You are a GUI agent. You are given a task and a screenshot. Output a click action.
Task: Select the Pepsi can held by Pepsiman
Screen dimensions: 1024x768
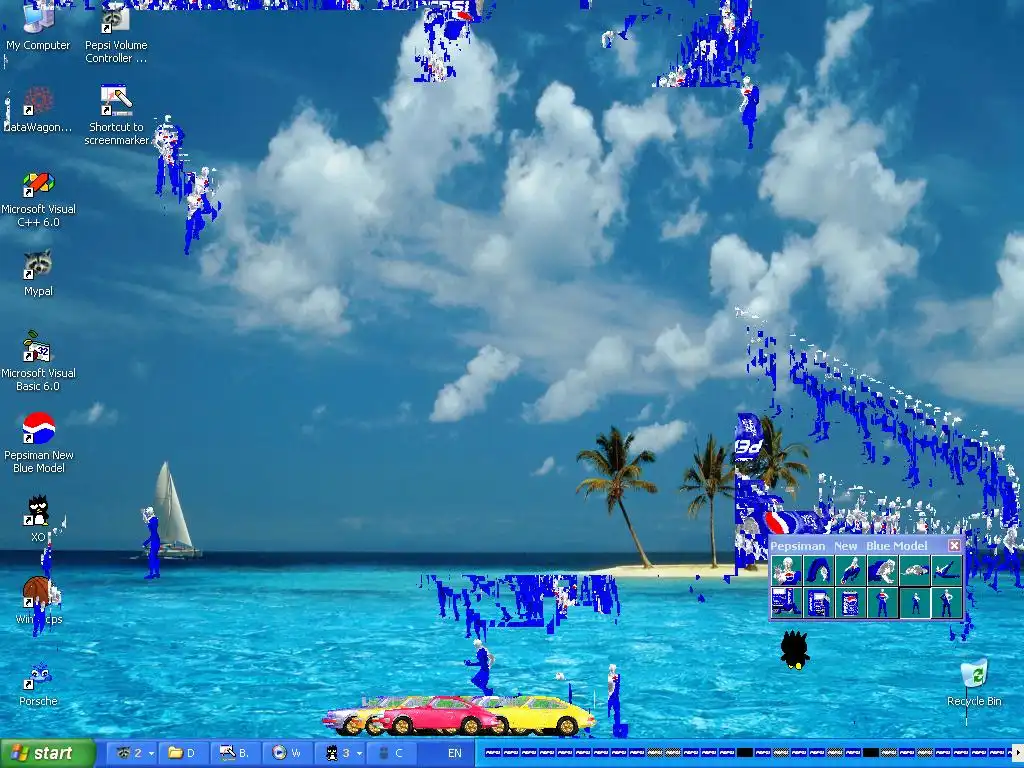(x=818, y=602)
